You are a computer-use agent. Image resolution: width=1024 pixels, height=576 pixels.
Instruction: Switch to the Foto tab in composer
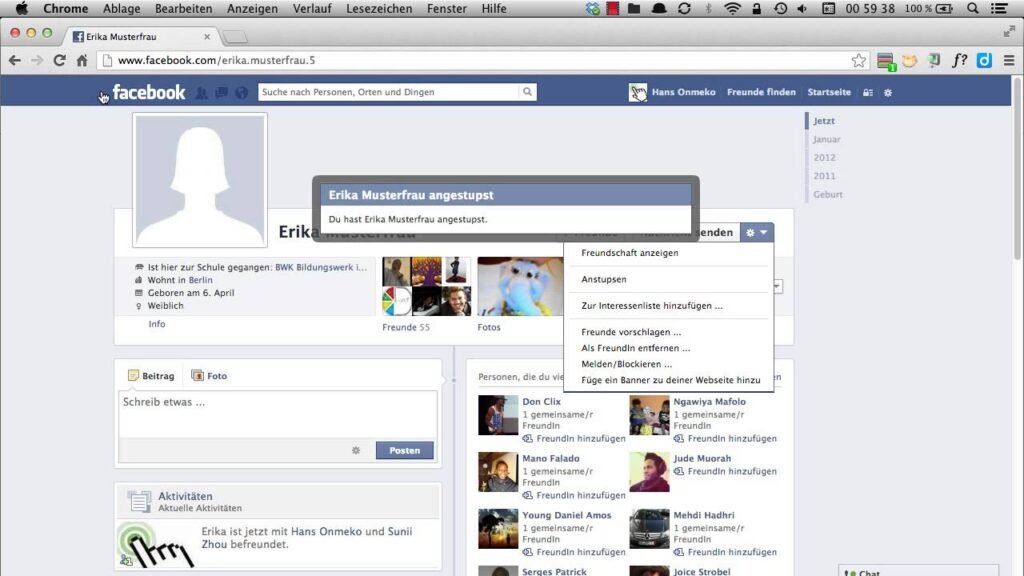click(x=210, y=376)
